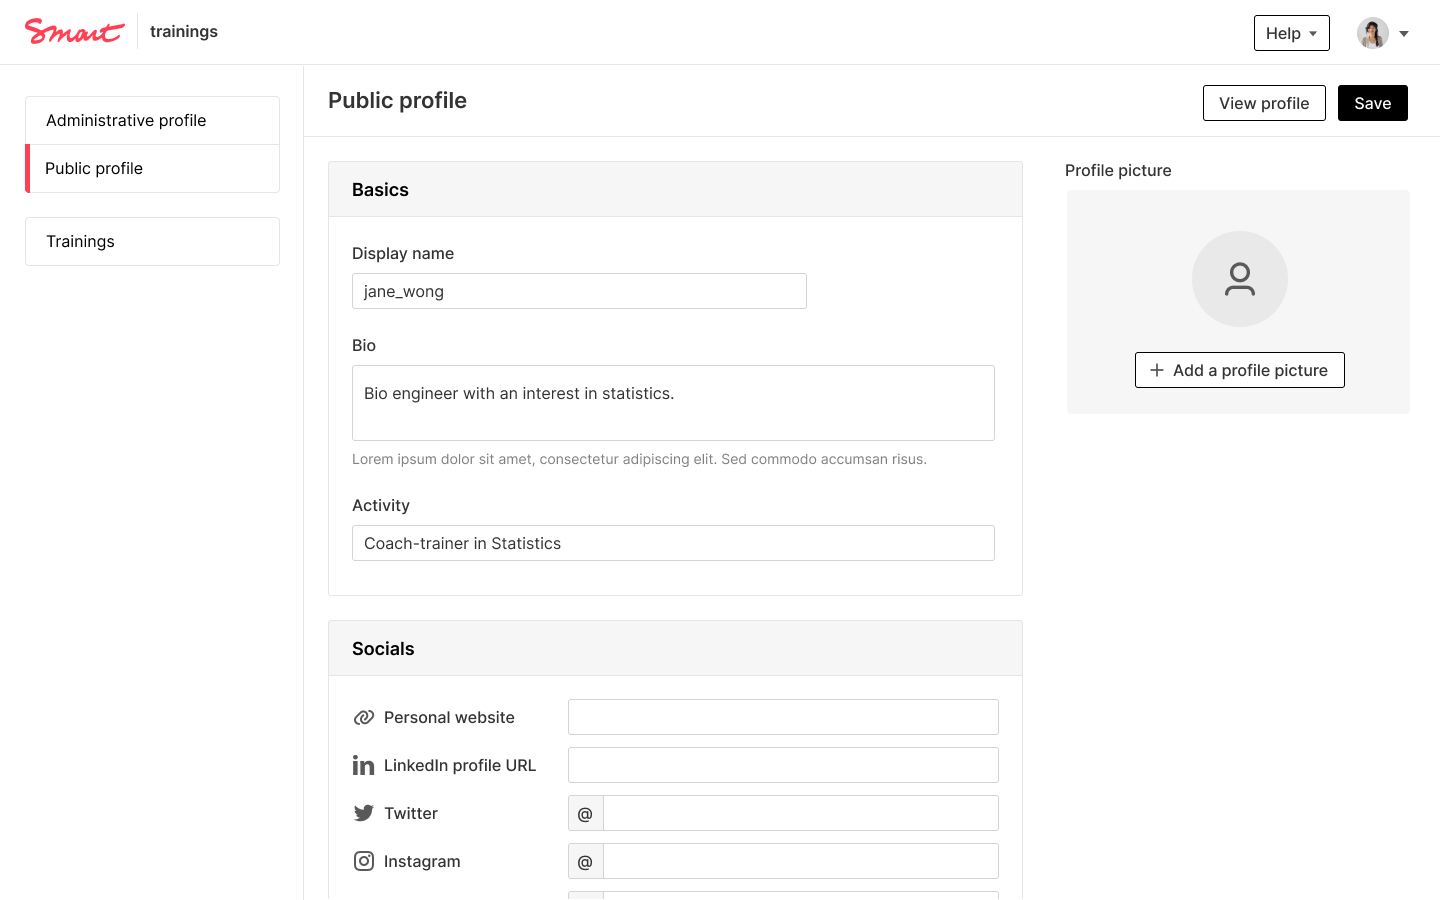Click the Display name label
This screenshot has height=900, width=1440.
[403, 253]
